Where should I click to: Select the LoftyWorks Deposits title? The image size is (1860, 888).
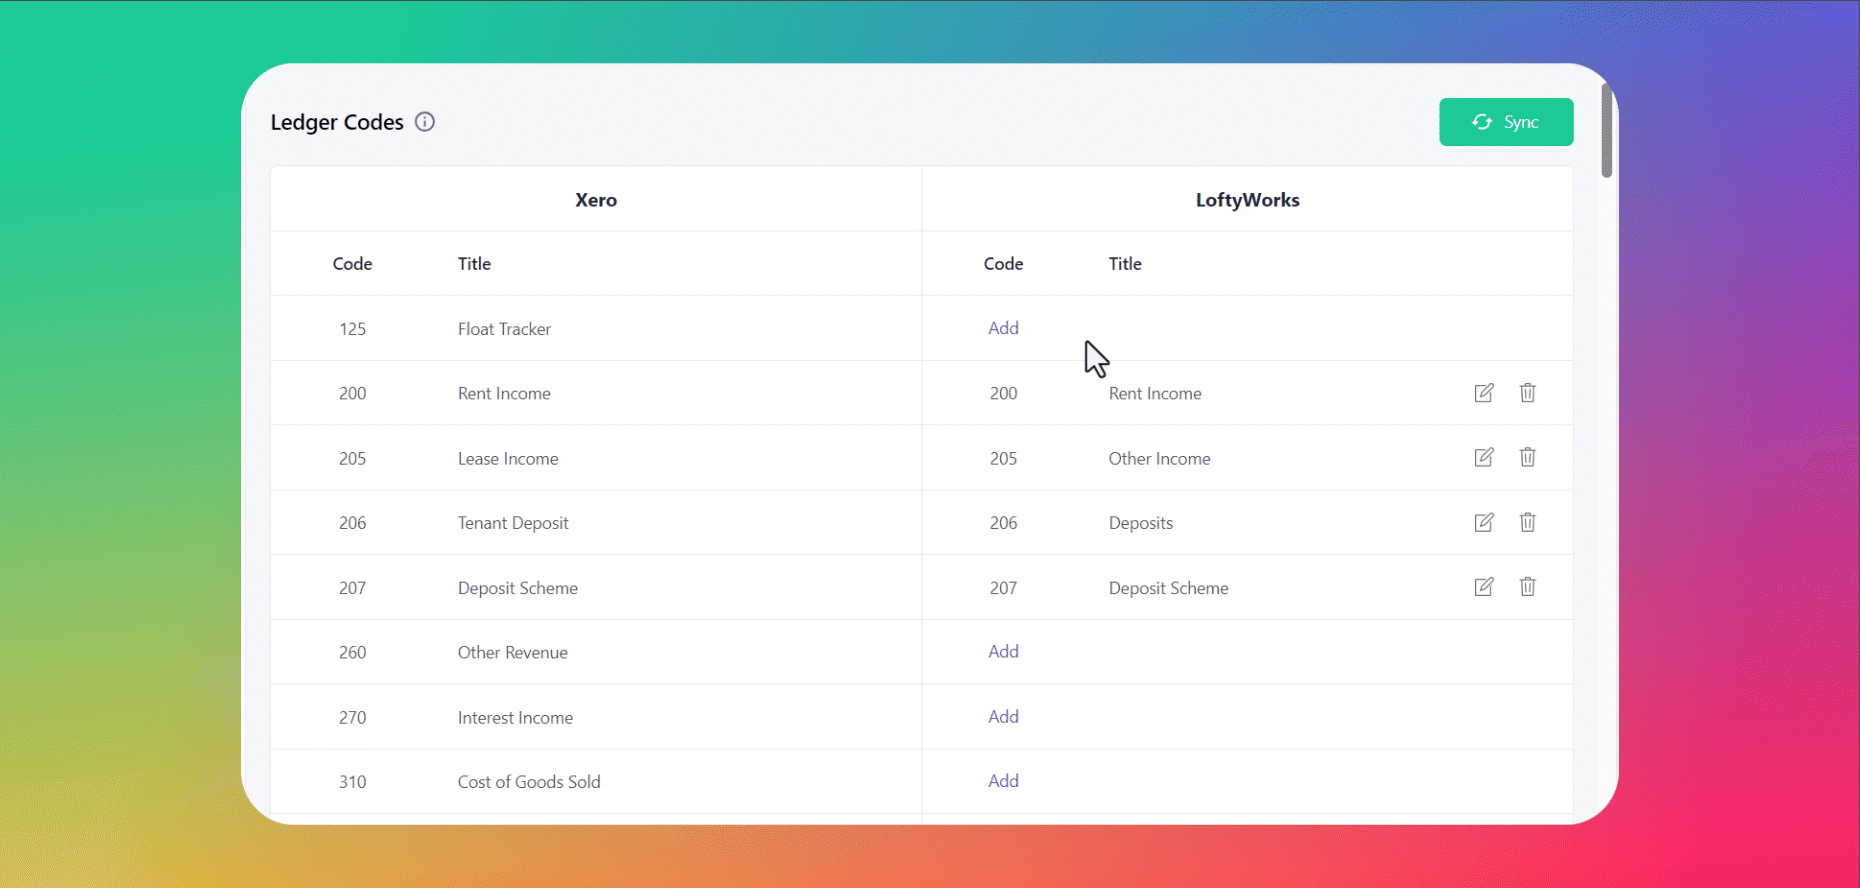1141,523
